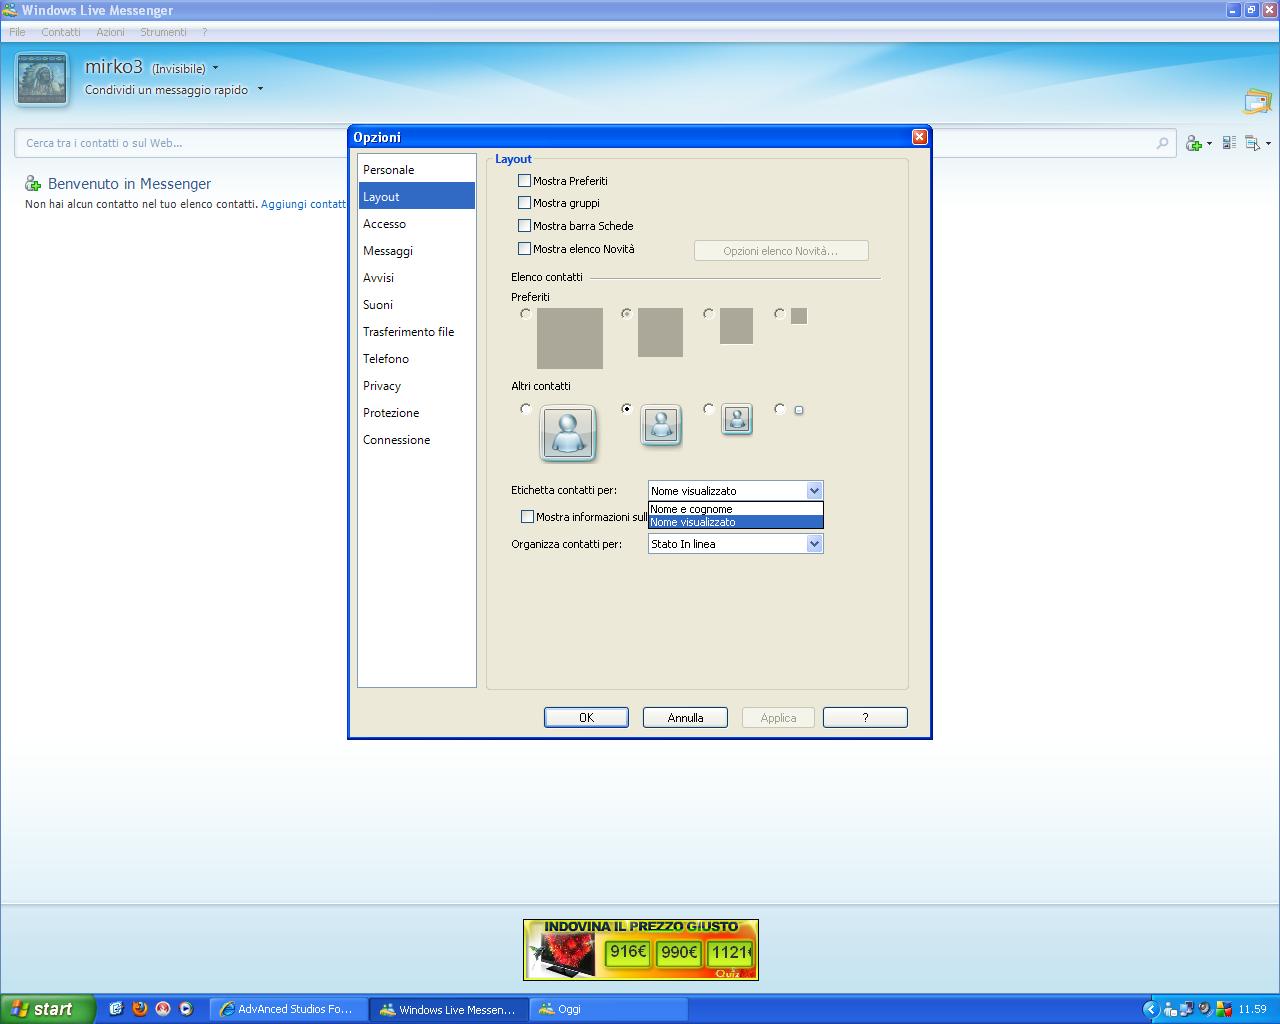Click the mirko3 profile picture
1280x1024 pixels.
[x=42, y=79]
